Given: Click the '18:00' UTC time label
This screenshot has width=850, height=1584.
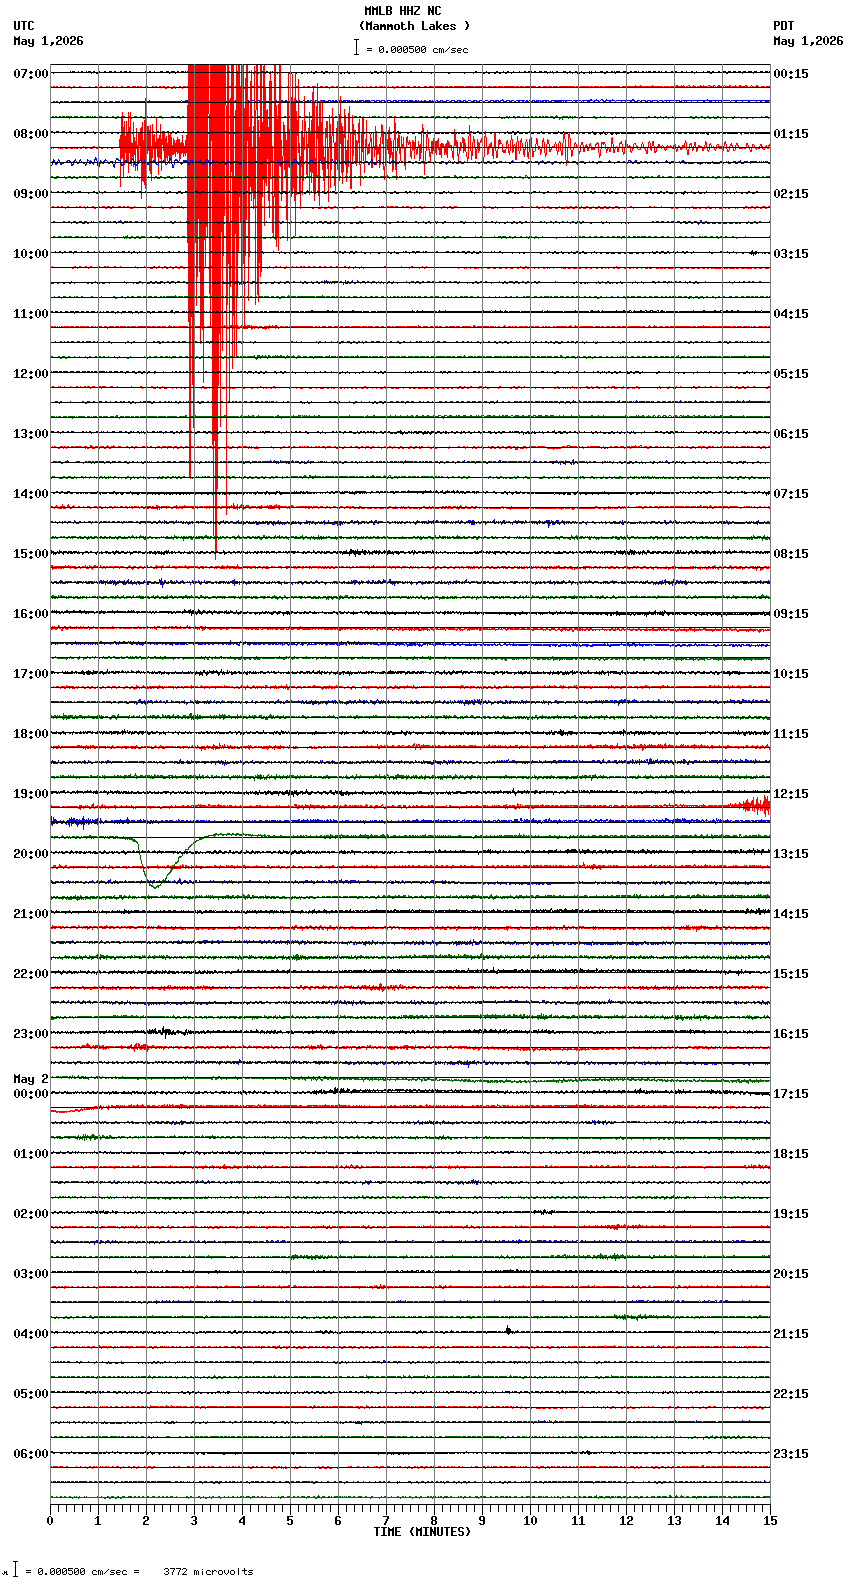Looking at the screenshot, I should (x=31, y=734).
